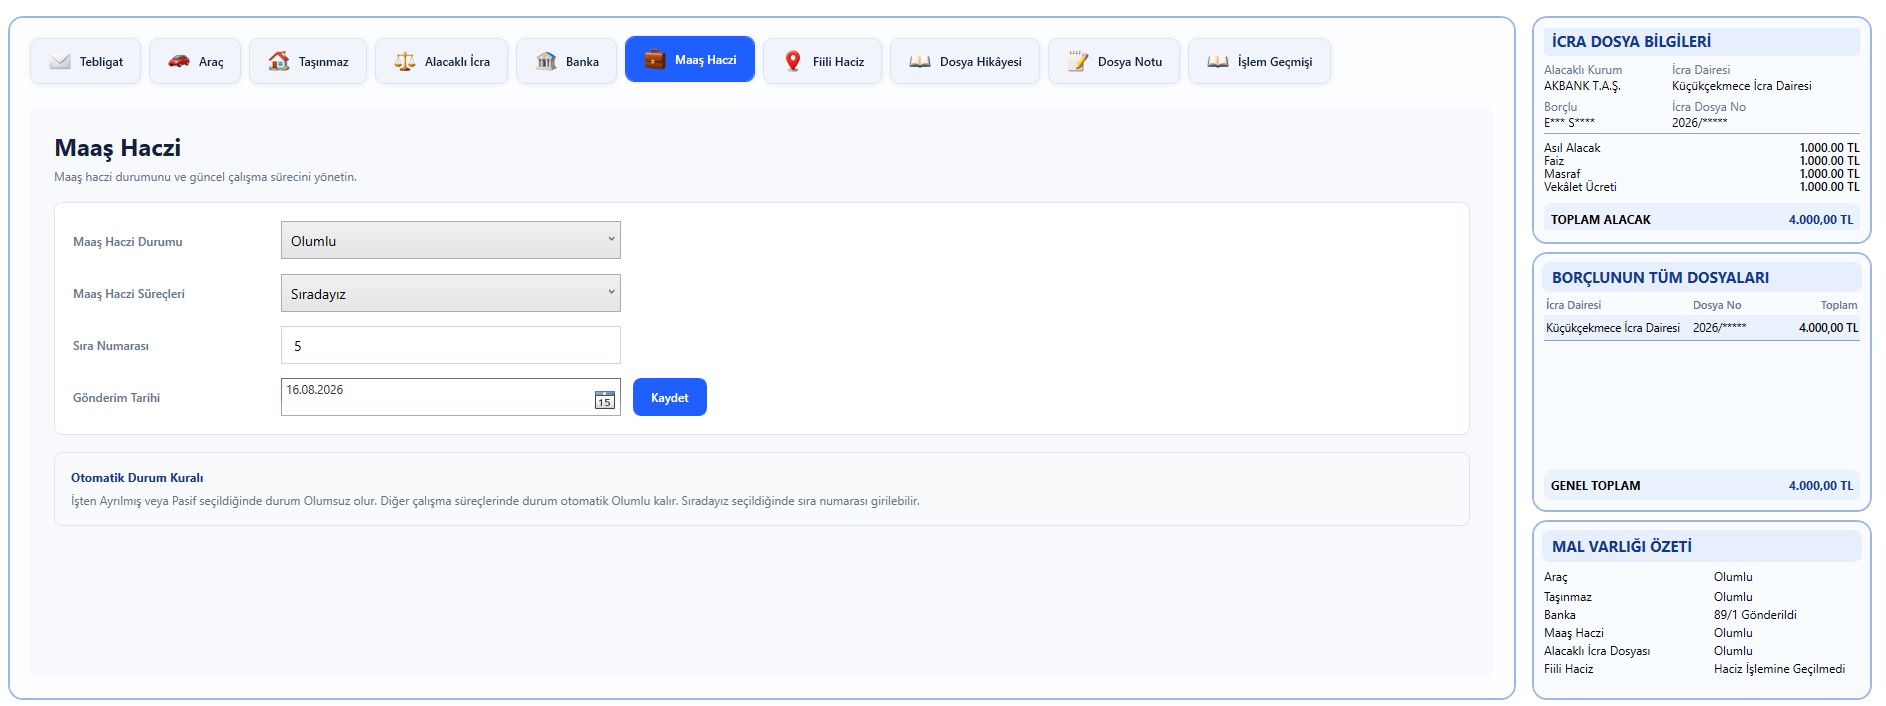Open the Maaş Haczi Durumu dropdown
This screenshot has width=1886, height=706.
[x=451, y=240]
